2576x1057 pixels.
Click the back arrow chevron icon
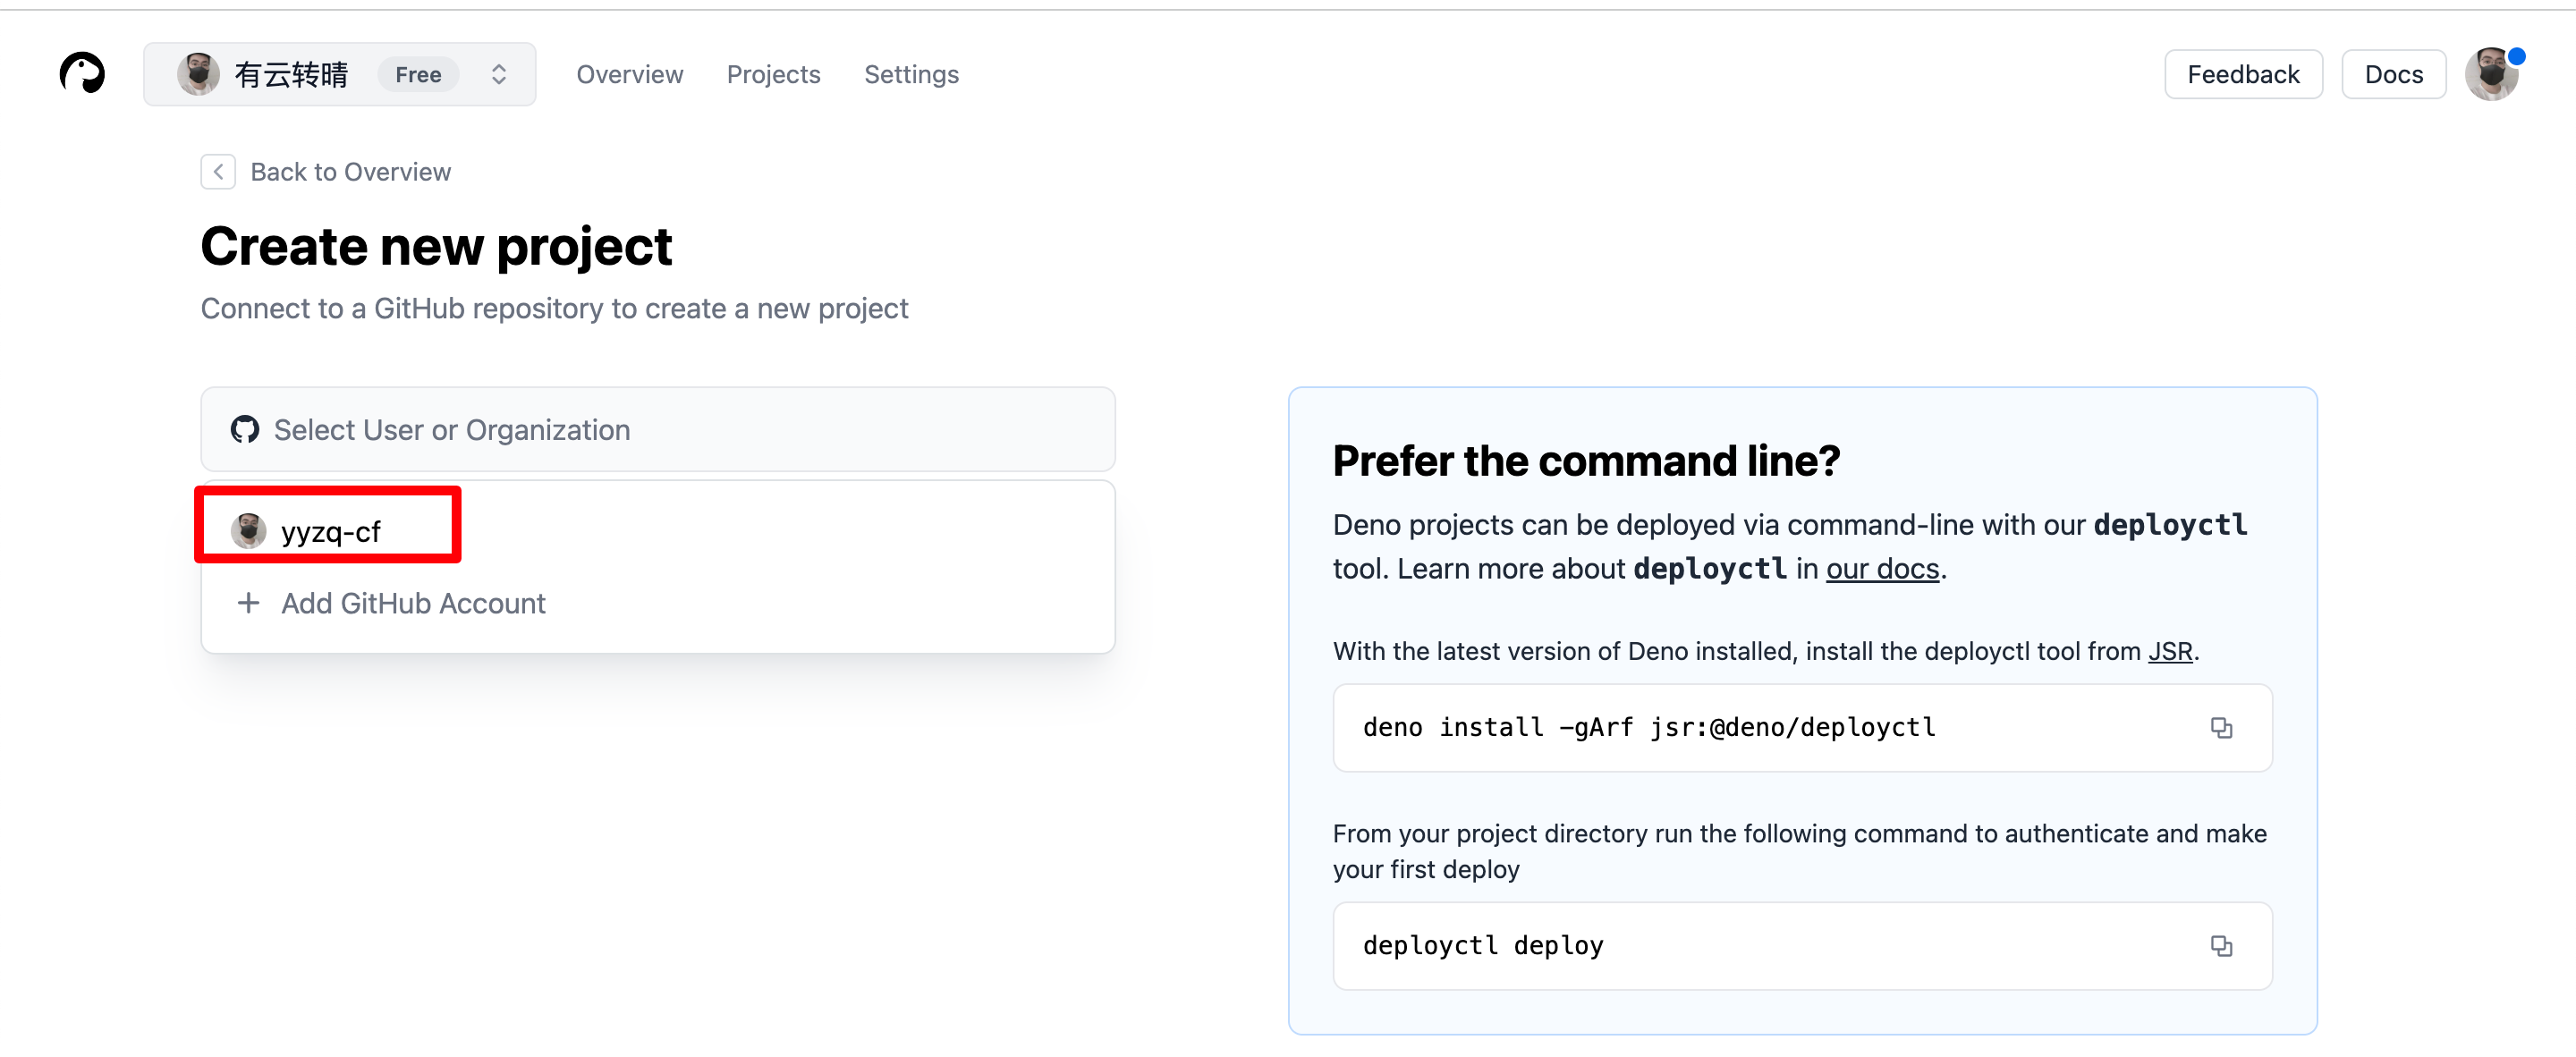click(x=218, y=172)
